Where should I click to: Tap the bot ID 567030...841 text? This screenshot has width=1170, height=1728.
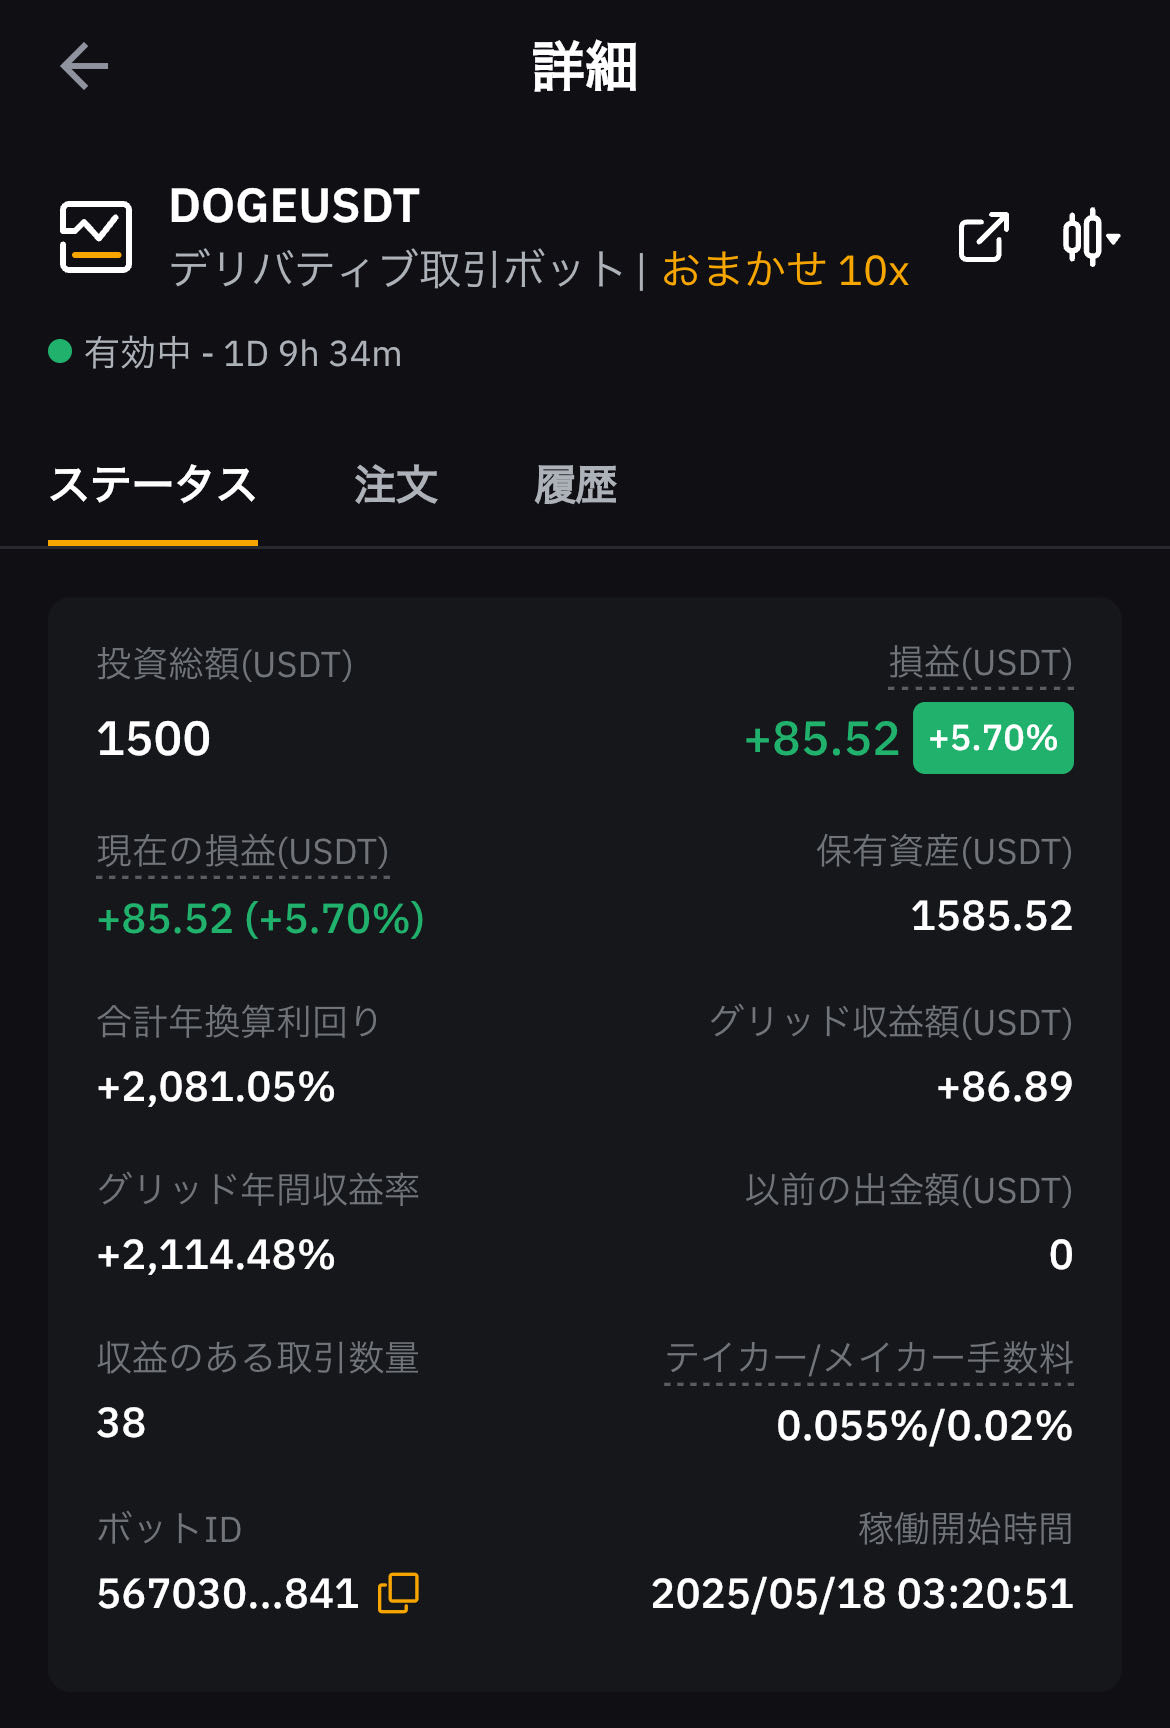tap(228, 1594)
